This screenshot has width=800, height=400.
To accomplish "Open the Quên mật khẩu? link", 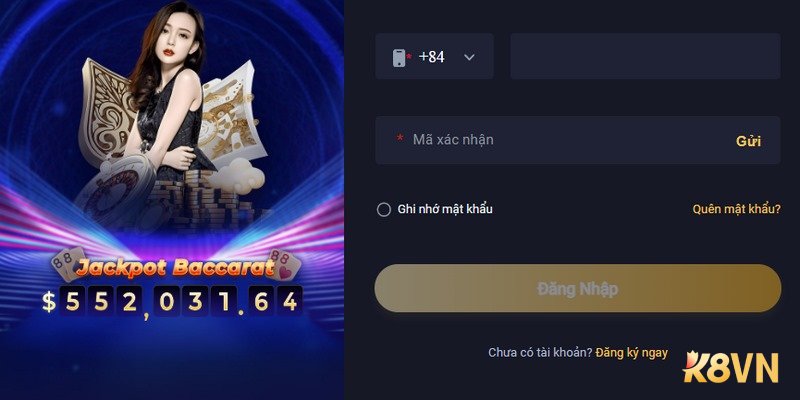I will coord(736,209).
